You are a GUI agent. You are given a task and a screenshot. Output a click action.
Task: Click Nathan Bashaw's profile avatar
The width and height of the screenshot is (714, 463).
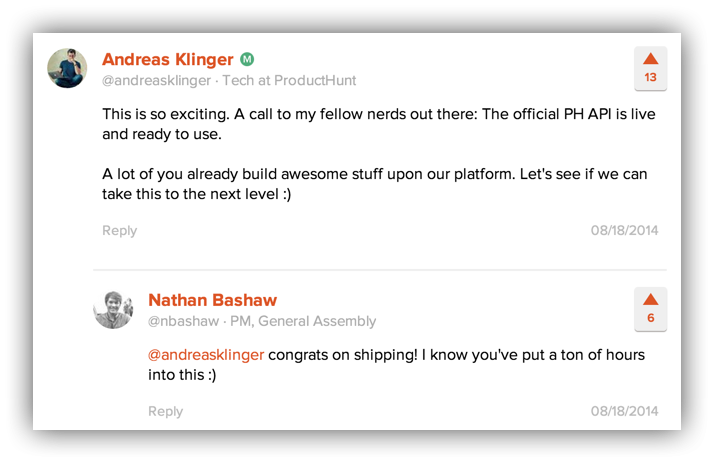pyautogui.click(x=113, y=309)
